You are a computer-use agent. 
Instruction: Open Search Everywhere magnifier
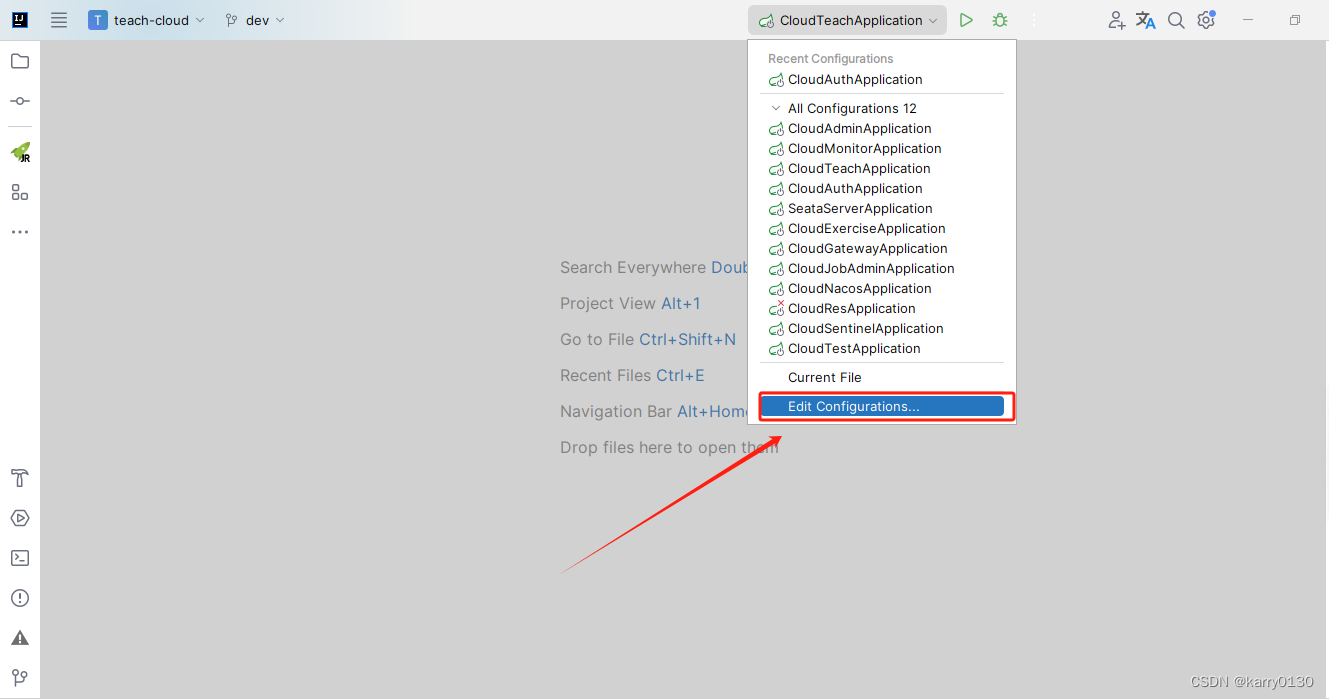[x=1176, y=19]
